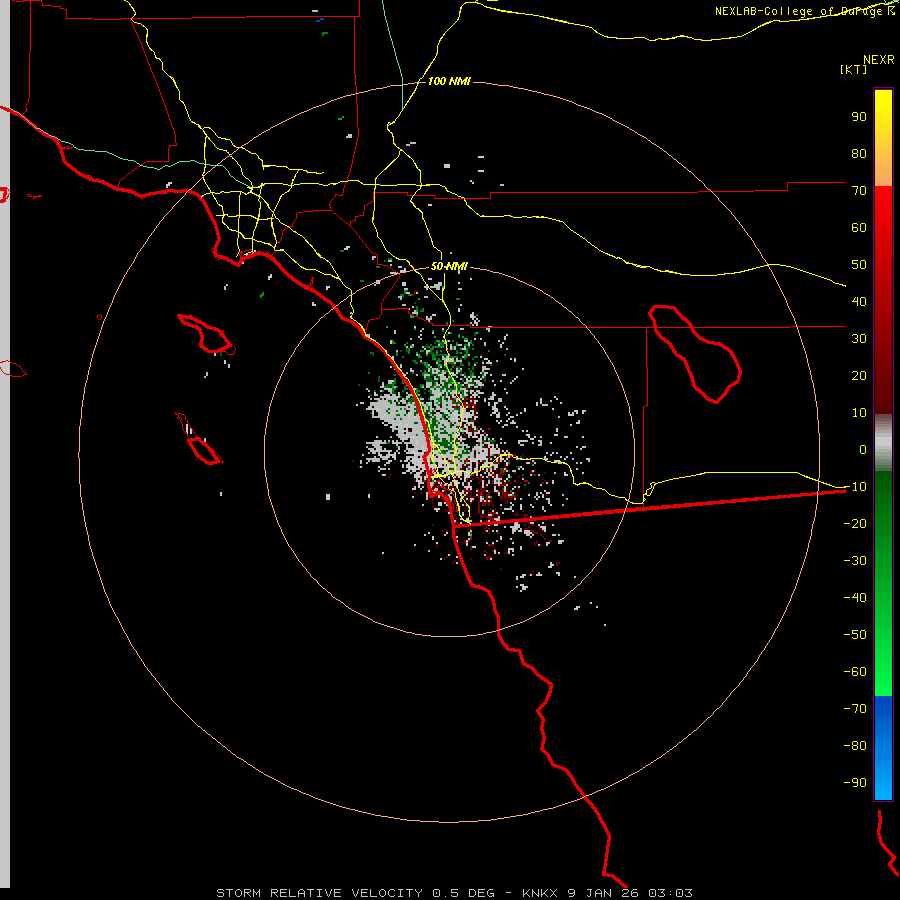Click the Storm Relative Velocity caption at bottom

(x=454, y=893)
